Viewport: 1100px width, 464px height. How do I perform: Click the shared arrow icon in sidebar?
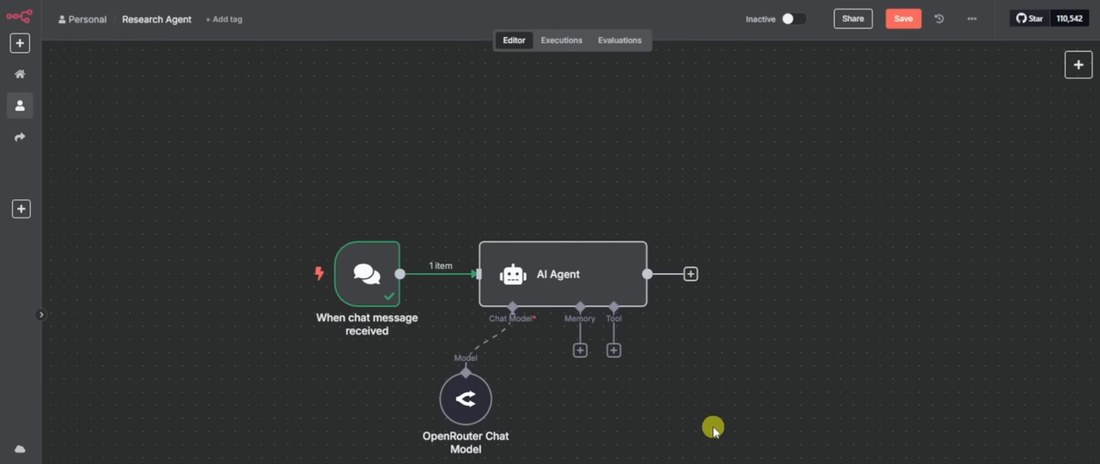tap(20, 137)
